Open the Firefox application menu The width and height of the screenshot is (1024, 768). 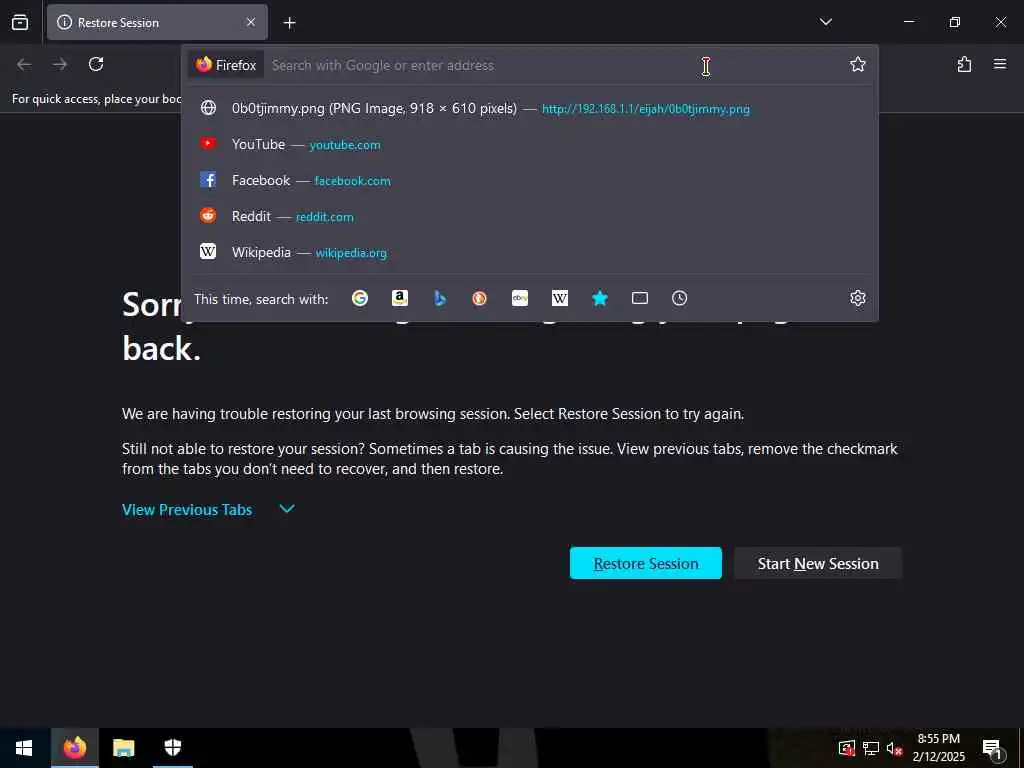point(999,64)
